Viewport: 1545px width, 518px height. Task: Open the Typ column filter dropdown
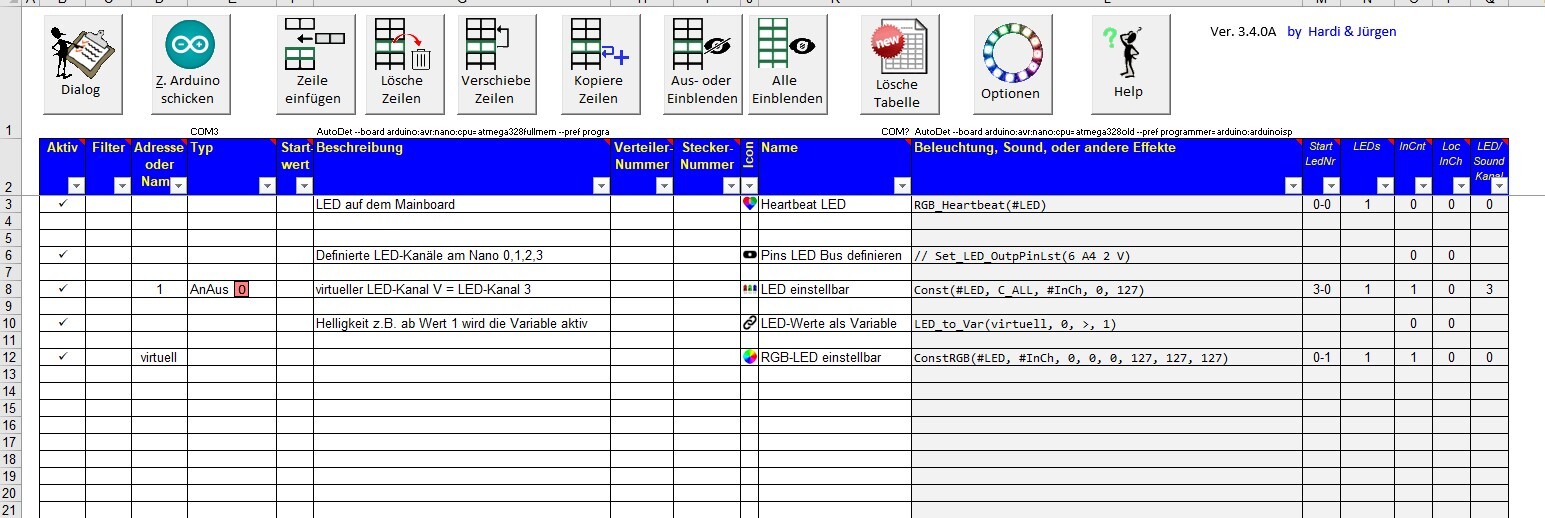pyautogui.click(x=266, y=186)
